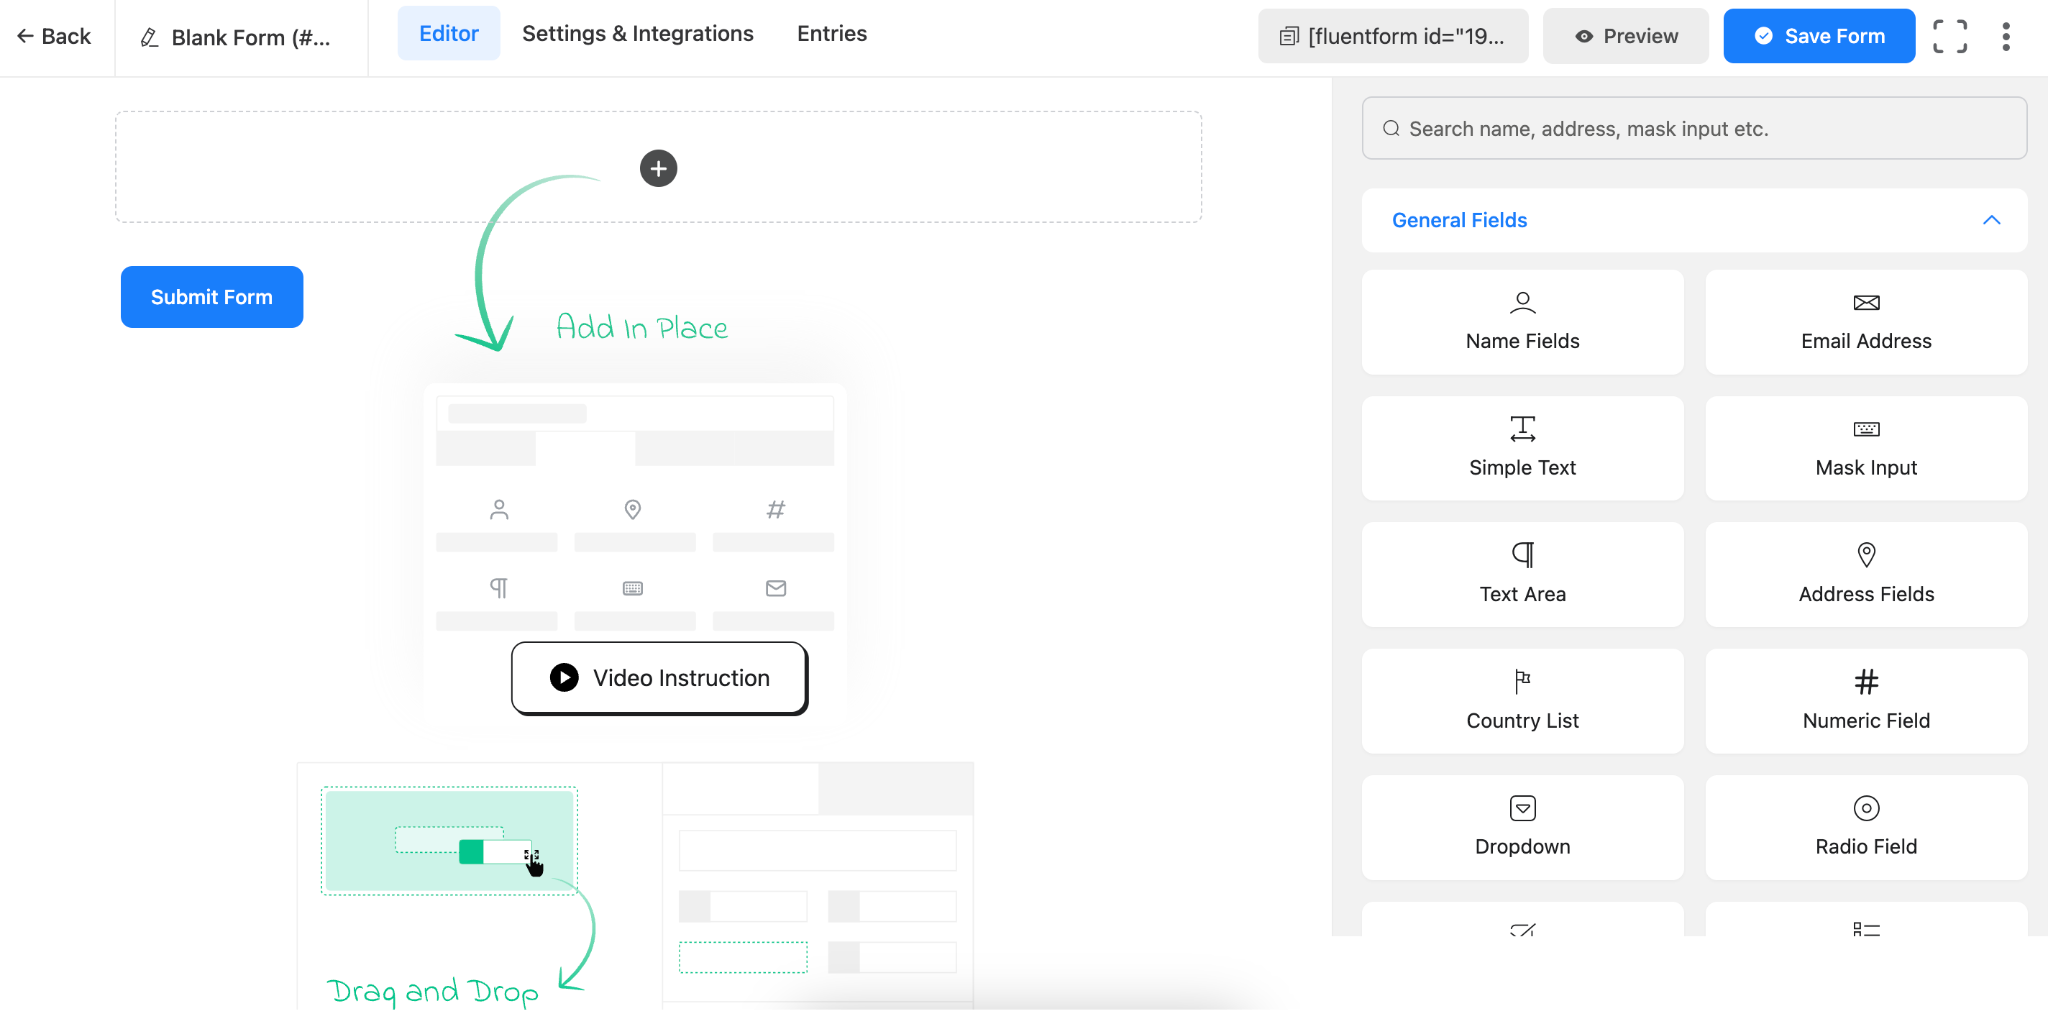
Task: Select the Email Address element
Action: tap(1865, 320)
